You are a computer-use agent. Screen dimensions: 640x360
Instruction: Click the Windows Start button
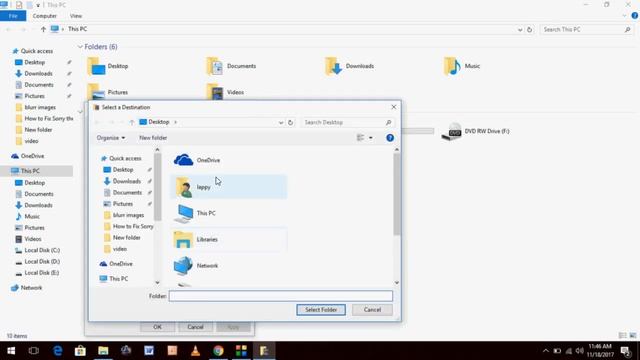[x=11, y=351]
